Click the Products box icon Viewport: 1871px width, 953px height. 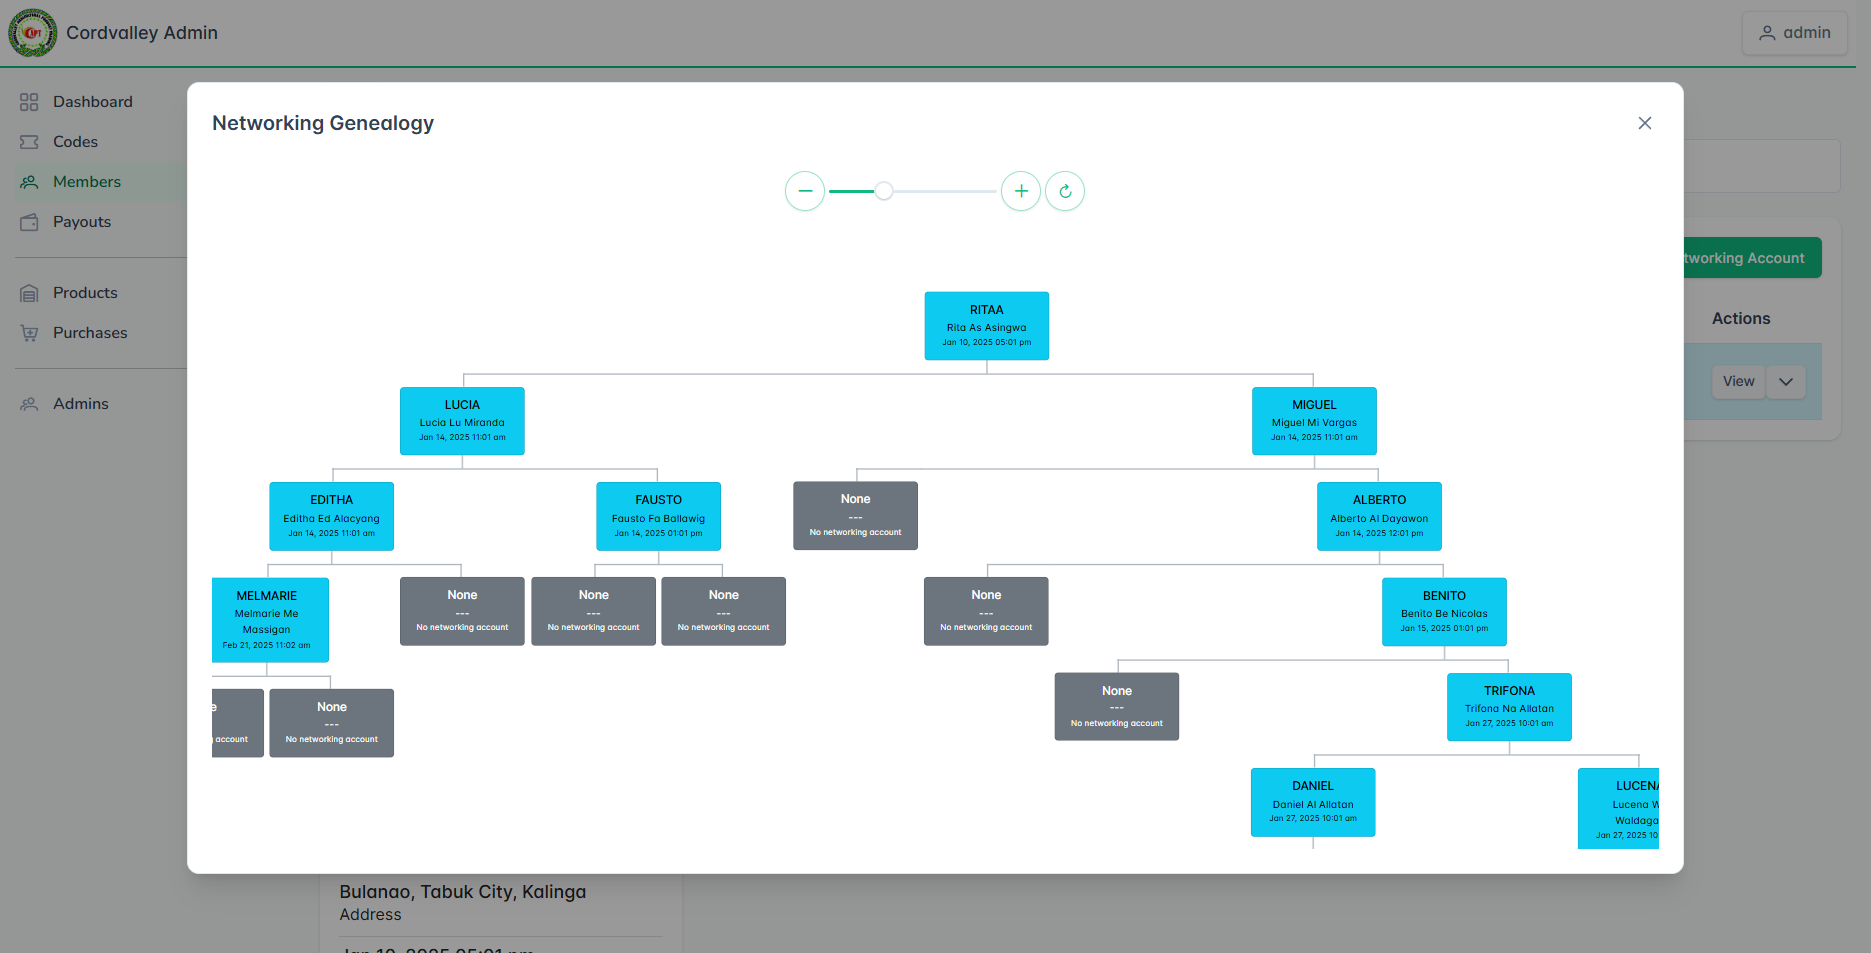[29, 292]
